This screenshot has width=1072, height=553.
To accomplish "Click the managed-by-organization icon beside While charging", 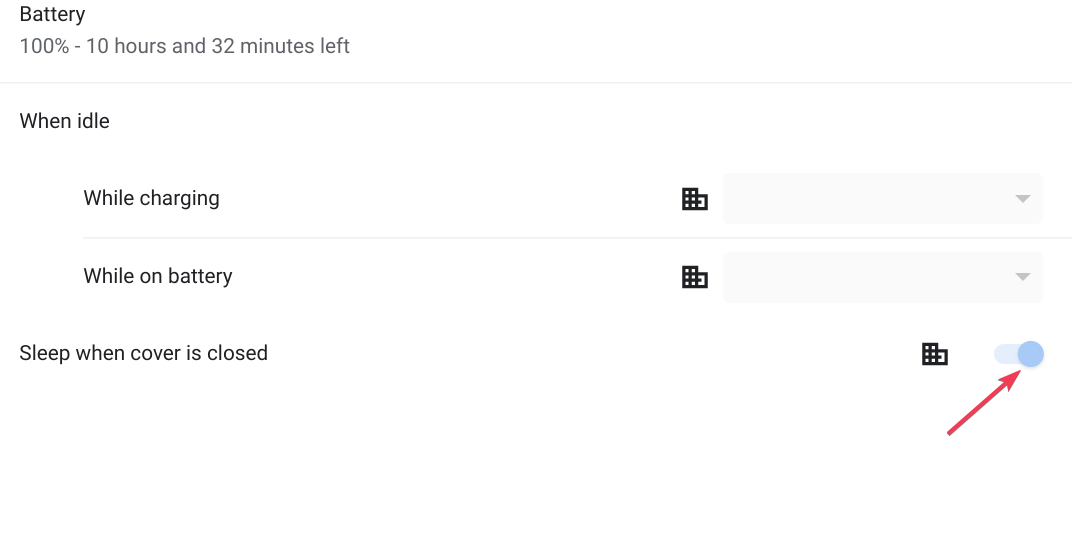I will click(x=694, y=199).
